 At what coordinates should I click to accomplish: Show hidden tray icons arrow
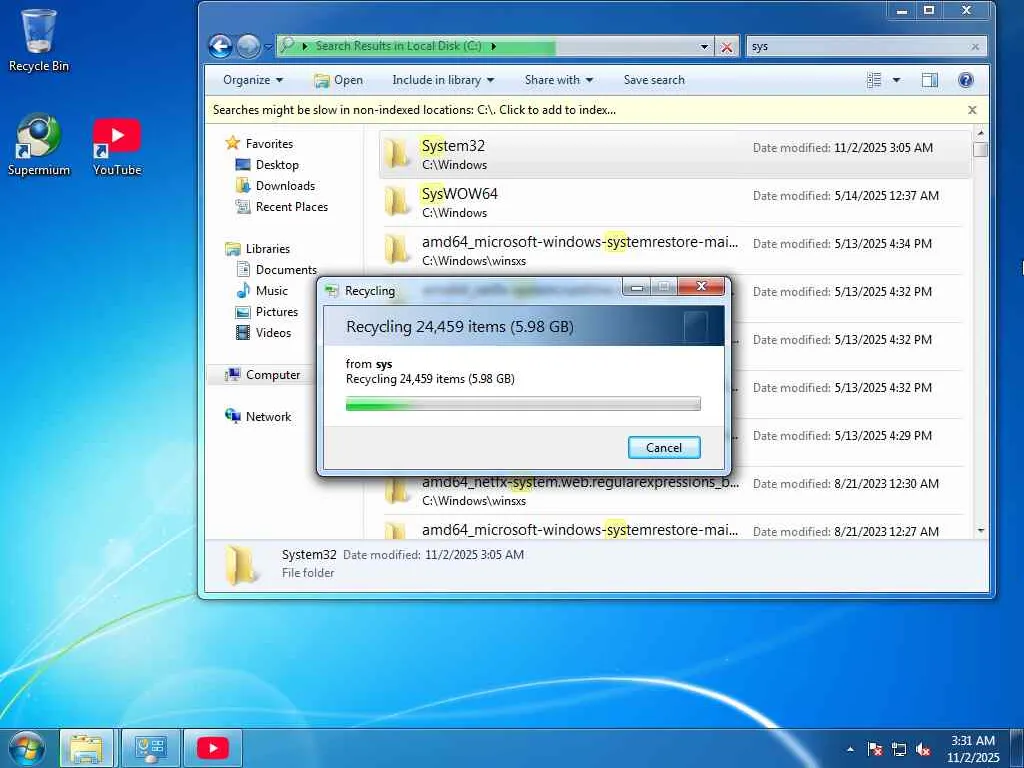(850, 749)
